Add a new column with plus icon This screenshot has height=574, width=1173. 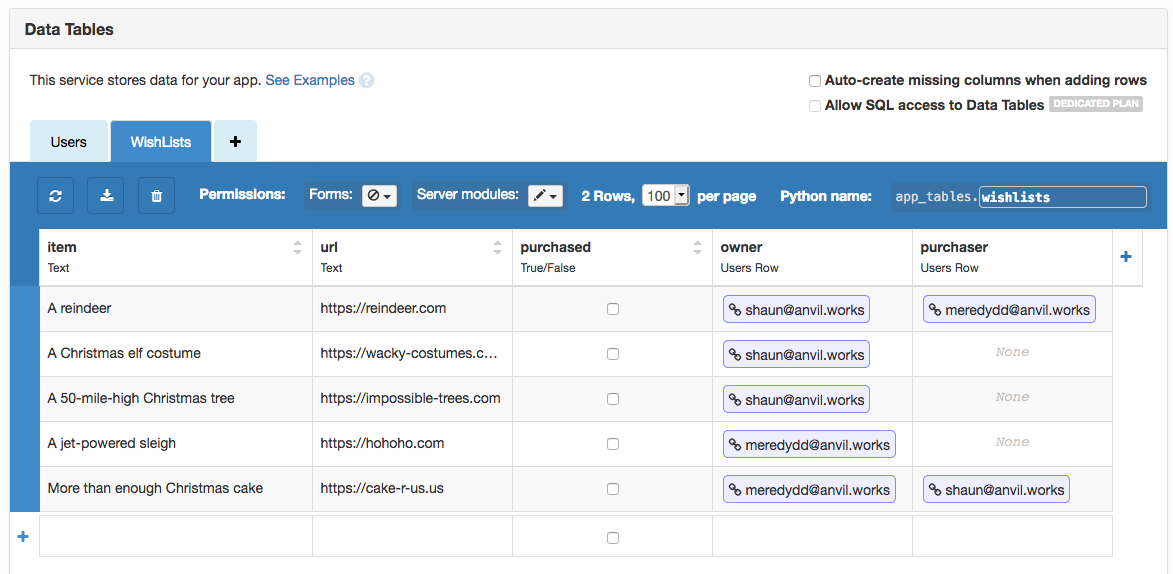click(x=1126, y=257)
